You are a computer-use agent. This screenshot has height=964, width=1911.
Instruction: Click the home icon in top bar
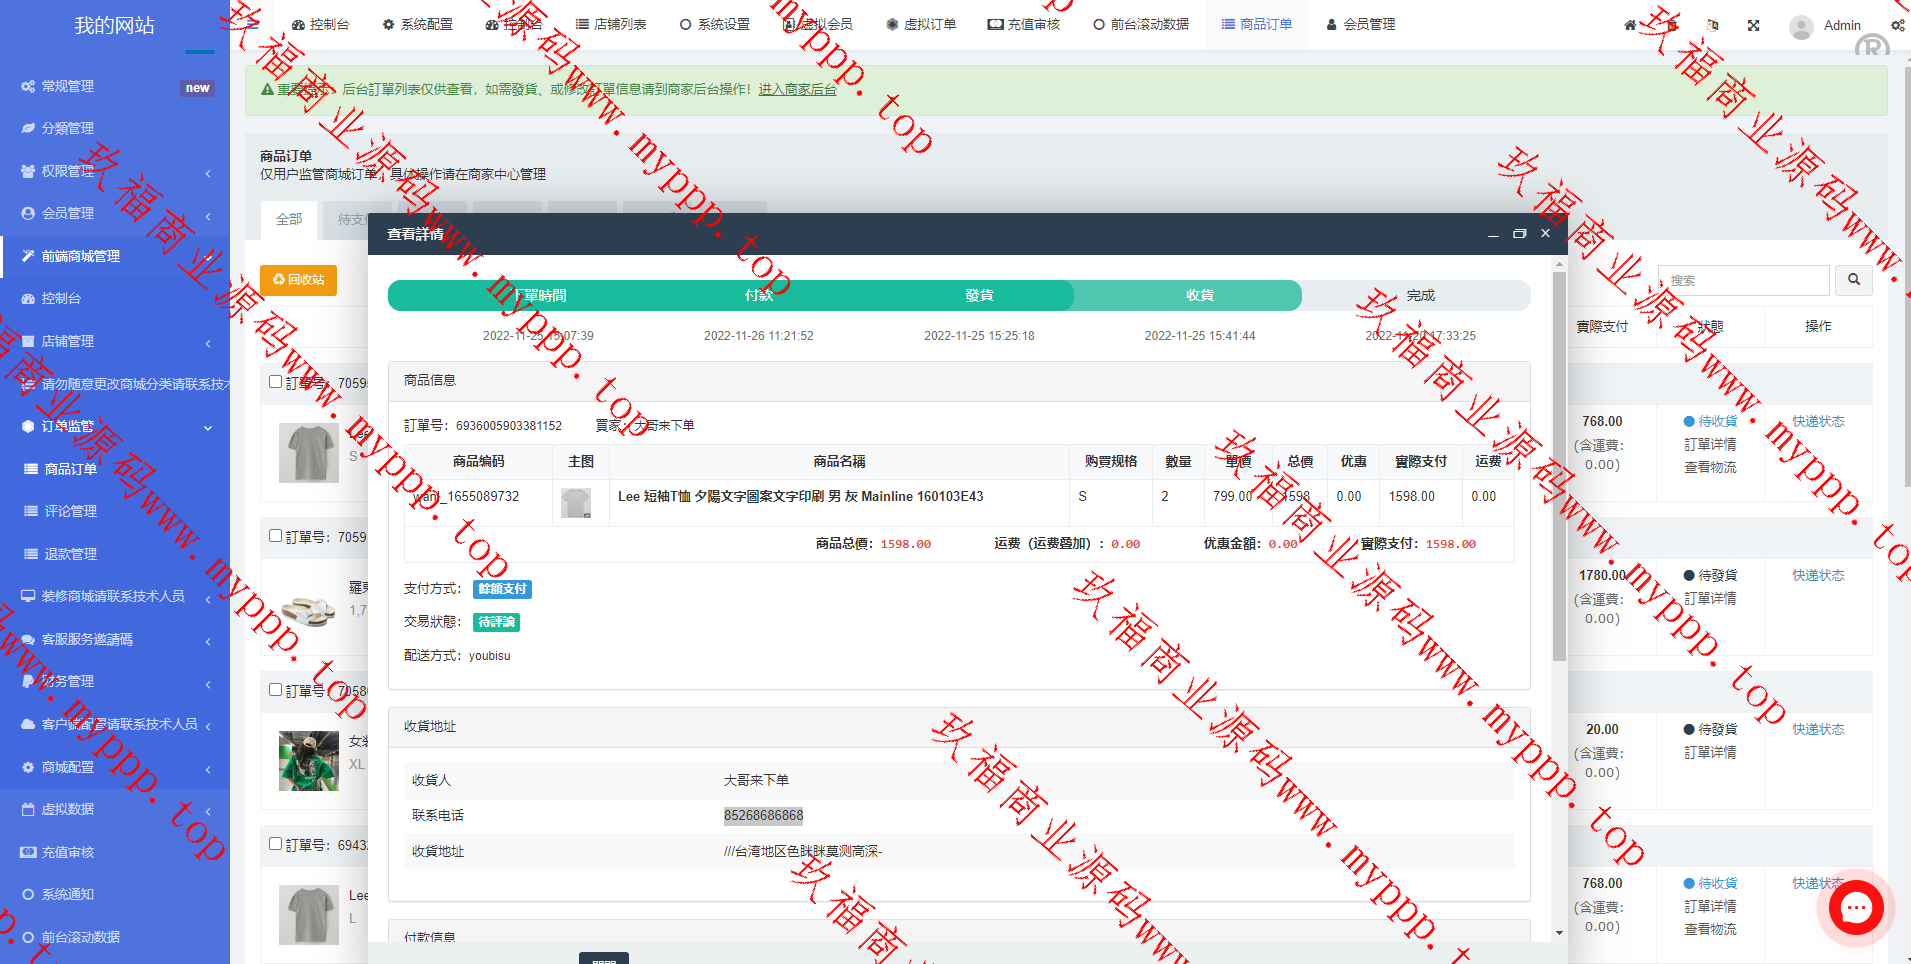[x=1630, y=25]
